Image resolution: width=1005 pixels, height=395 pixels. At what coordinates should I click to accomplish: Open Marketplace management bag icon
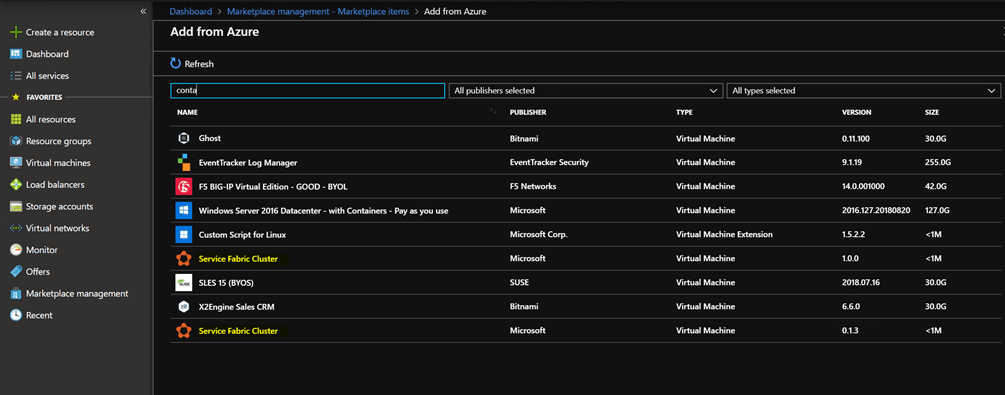tap(16, 294)
